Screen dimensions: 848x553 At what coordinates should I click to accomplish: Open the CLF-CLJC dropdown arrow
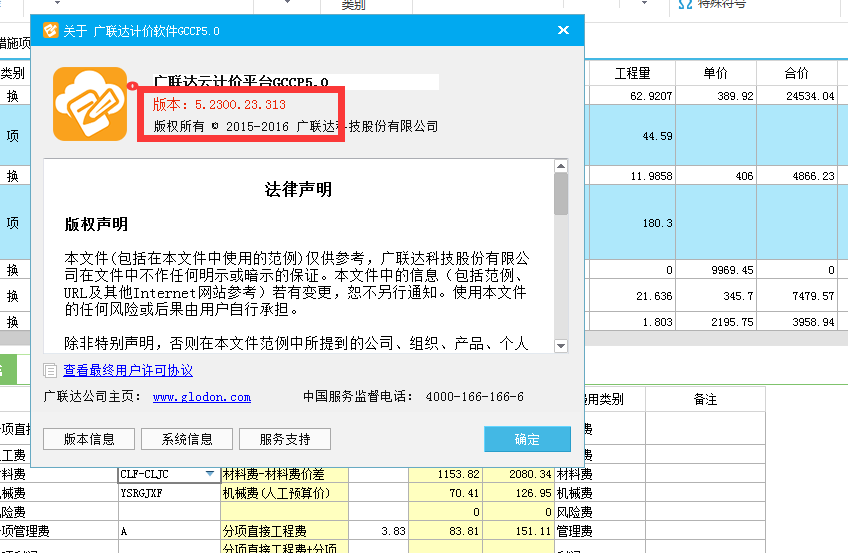pos(210,474)
